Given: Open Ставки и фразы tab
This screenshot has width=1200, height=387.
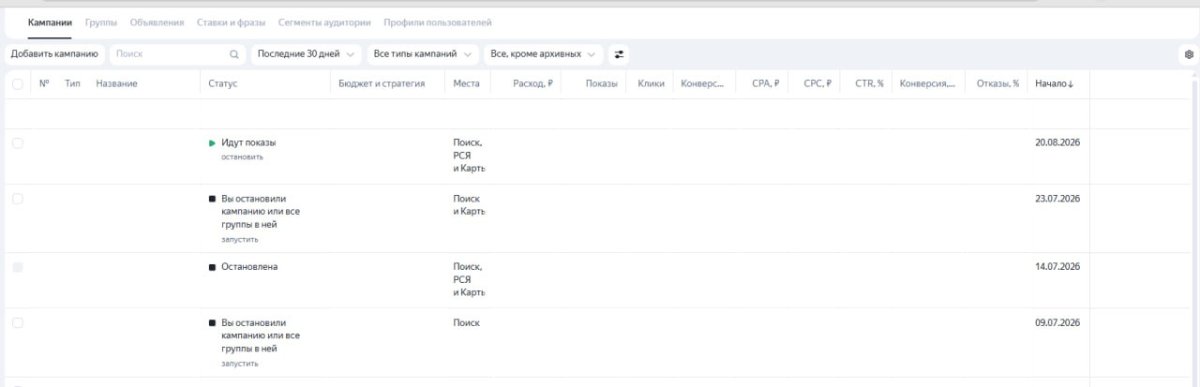Looking at the screenshot, I should coord(231,22).
